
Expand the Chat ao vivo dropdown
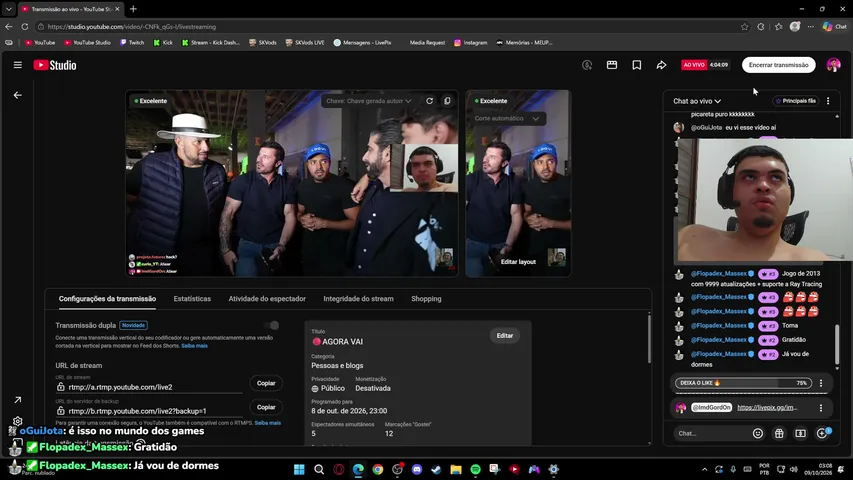pos(697,101)
